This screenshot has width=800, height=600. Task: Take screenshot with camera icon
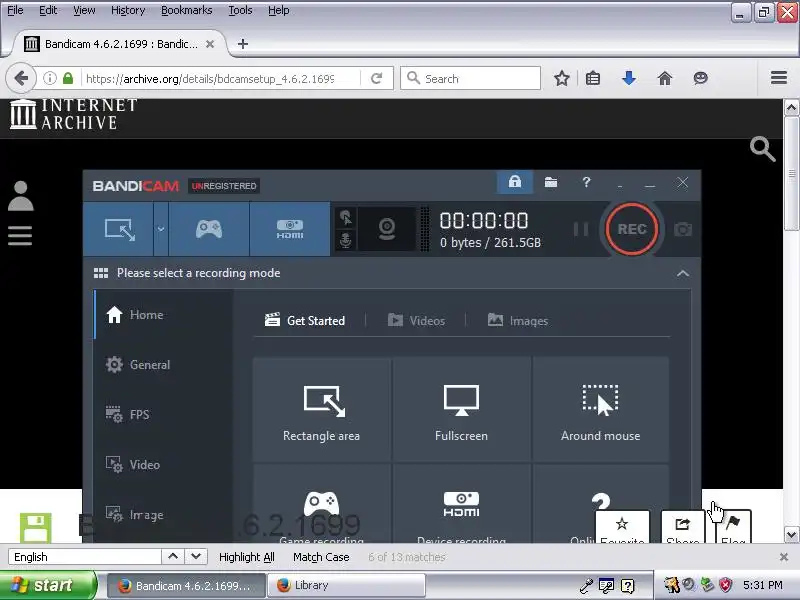point(683,229)
